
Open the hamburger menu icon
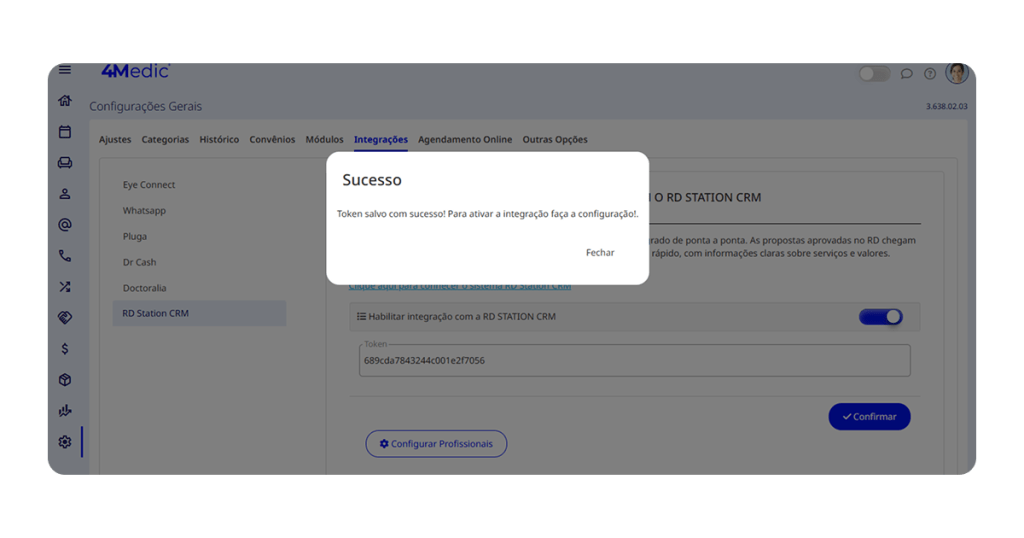(65, 70)
